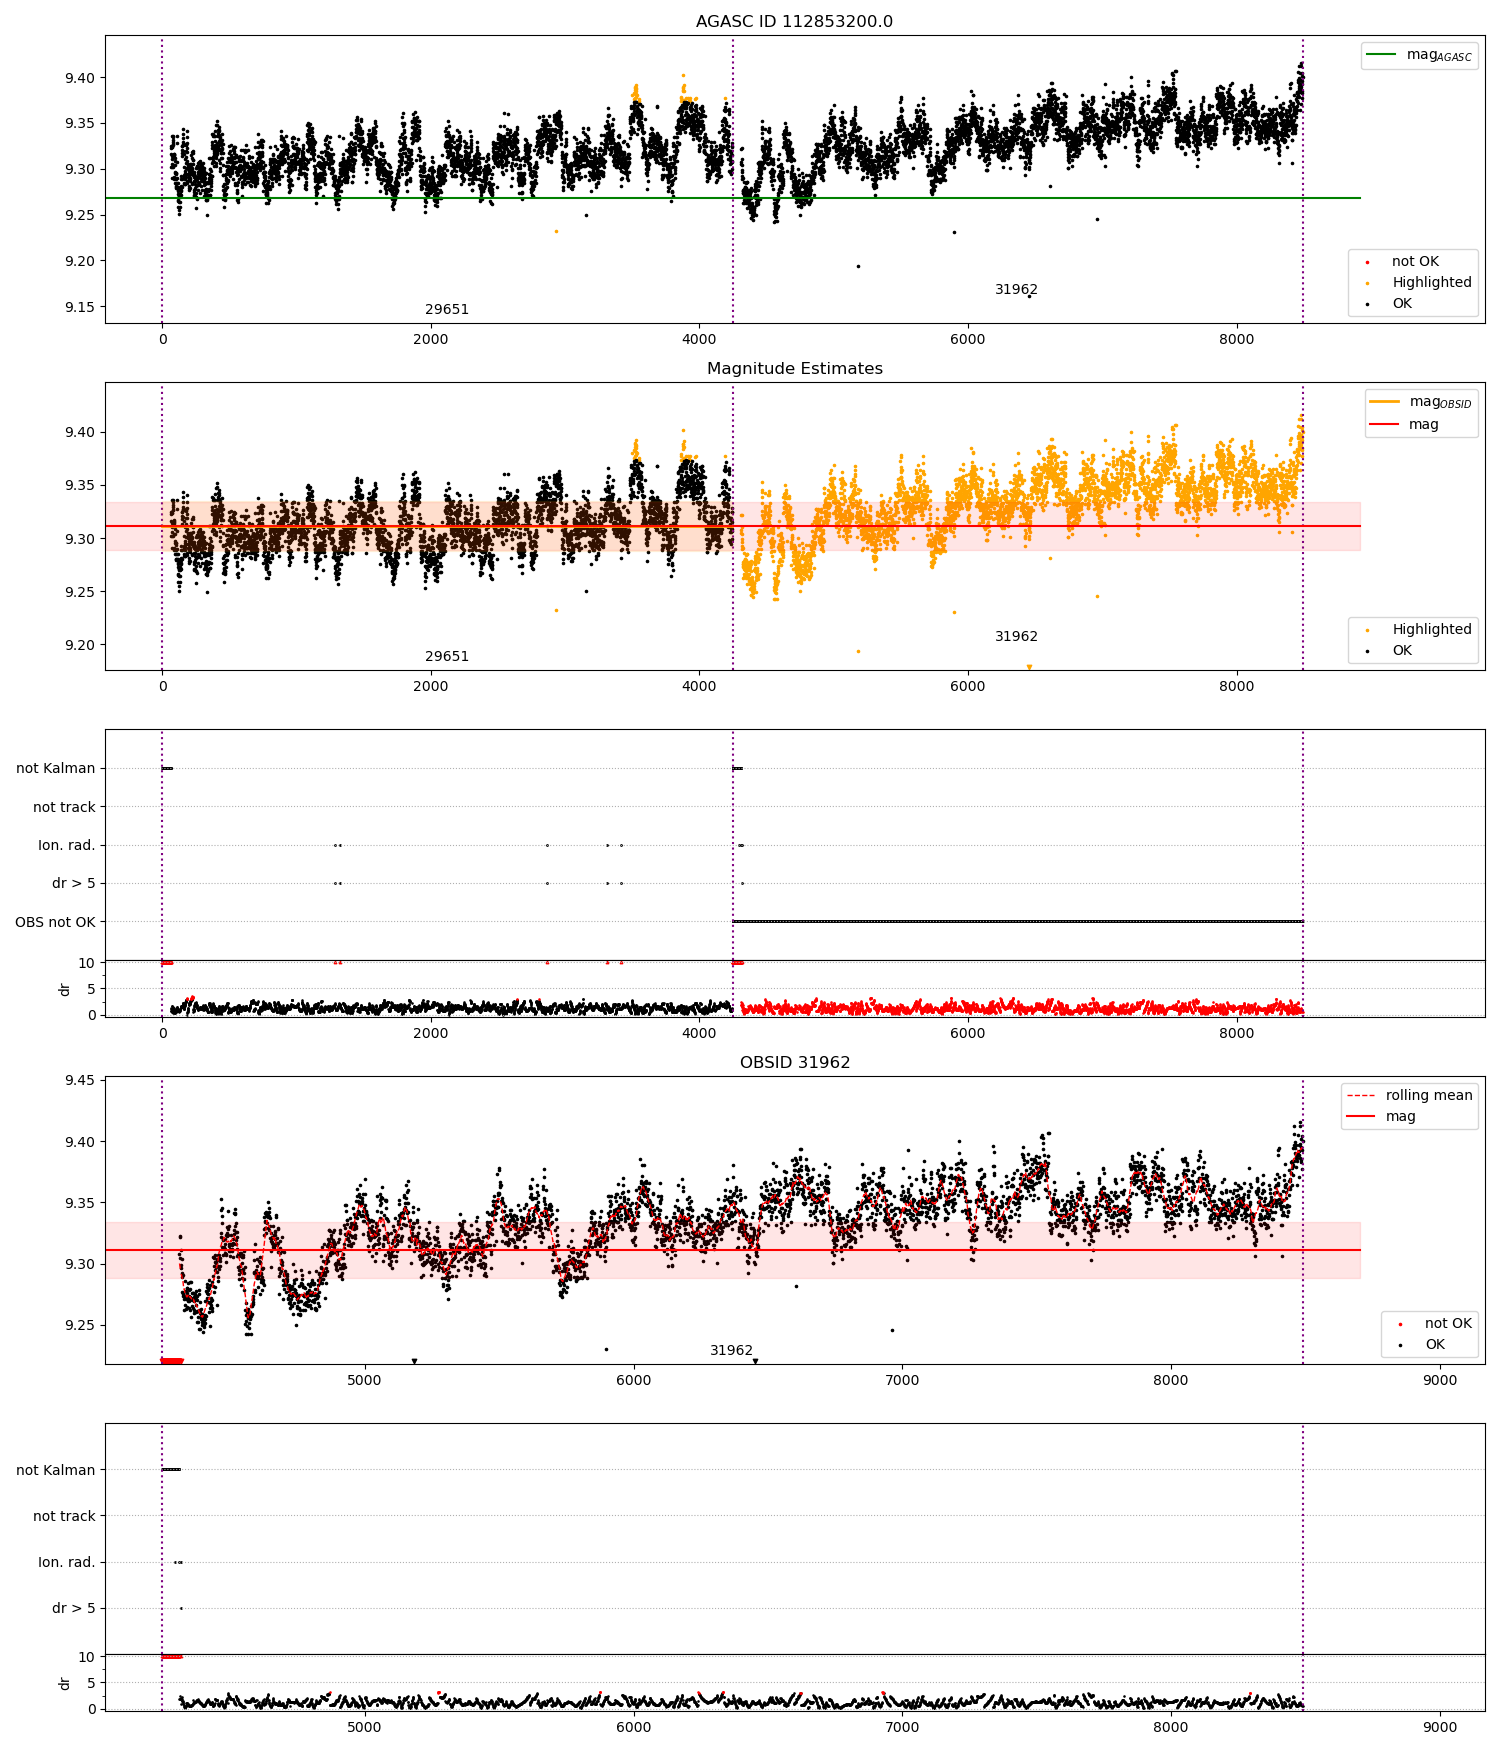Viewport: 1500px width, 1750px height.
Task: Click "not Kalman" label under OBSID 31962 plot
Action: [x=56, y=1470]
